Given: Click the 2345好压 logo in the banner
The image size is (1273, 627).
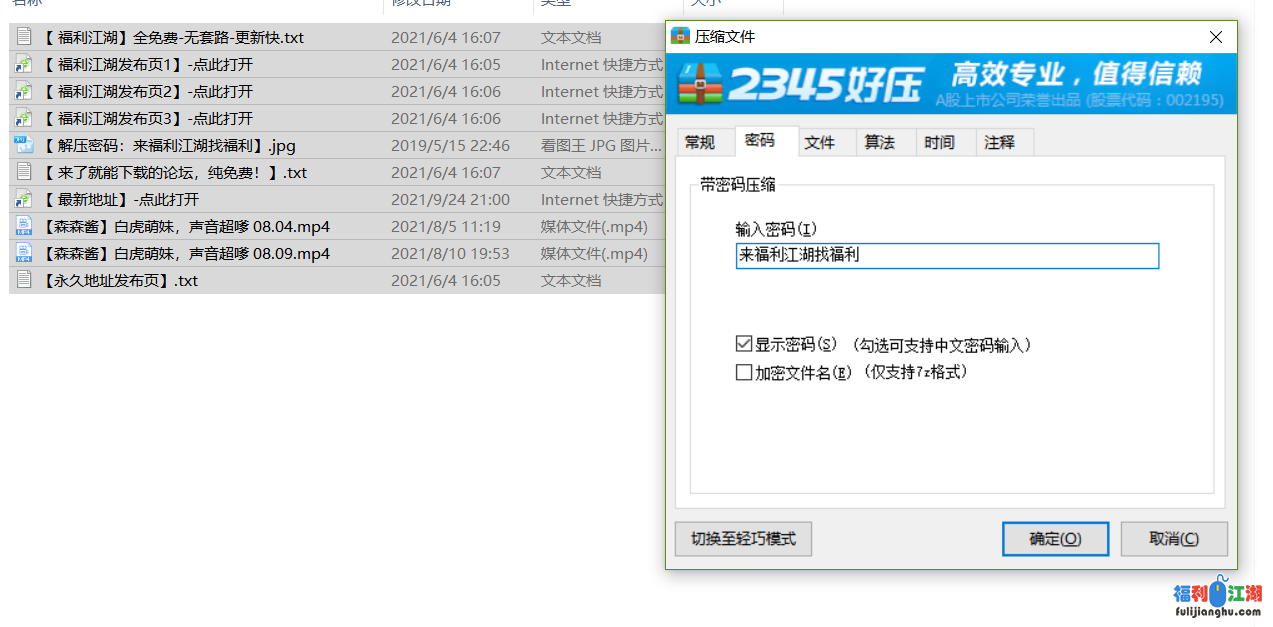Looking at the screenshot, I should (800, 84).
